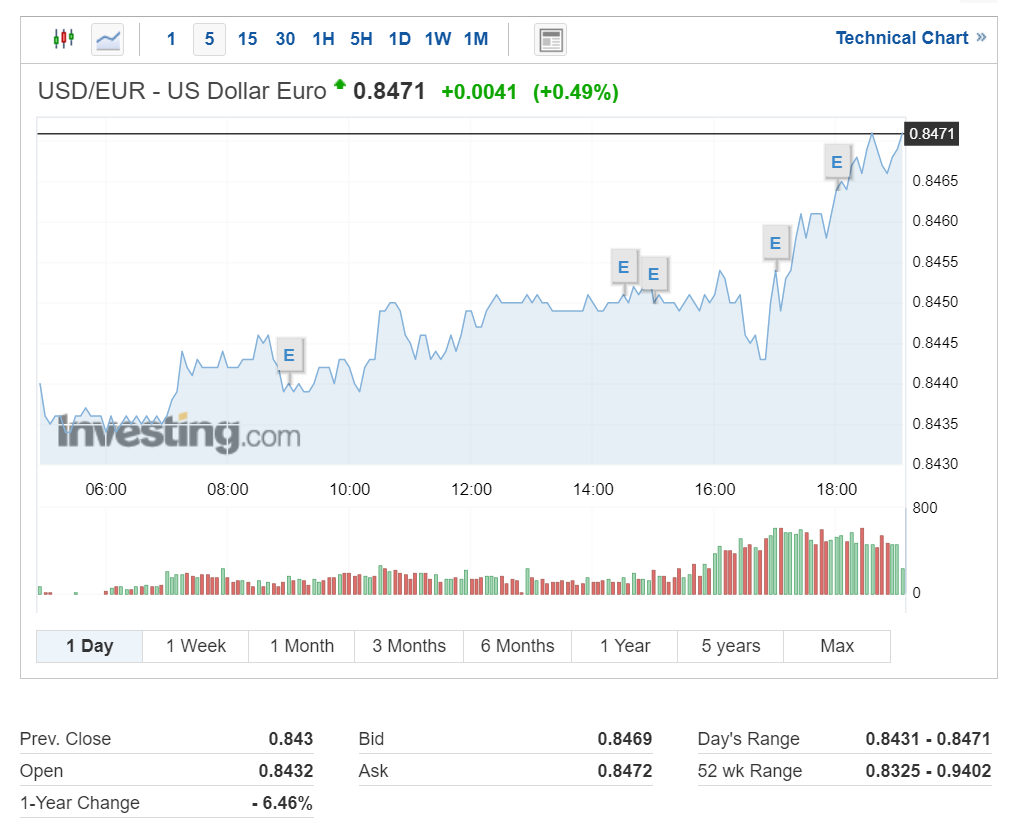The width and height of the screenshot is (1011, 827).
Task: Set chart interval to 1 minute
Action: click(x=171, y=39)
